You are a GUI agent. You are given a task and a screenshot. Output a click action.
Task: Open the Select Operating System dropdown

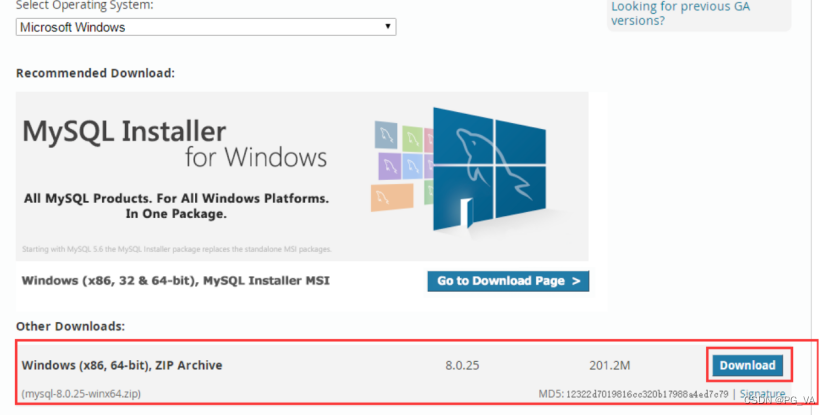[x=206, y=27]
